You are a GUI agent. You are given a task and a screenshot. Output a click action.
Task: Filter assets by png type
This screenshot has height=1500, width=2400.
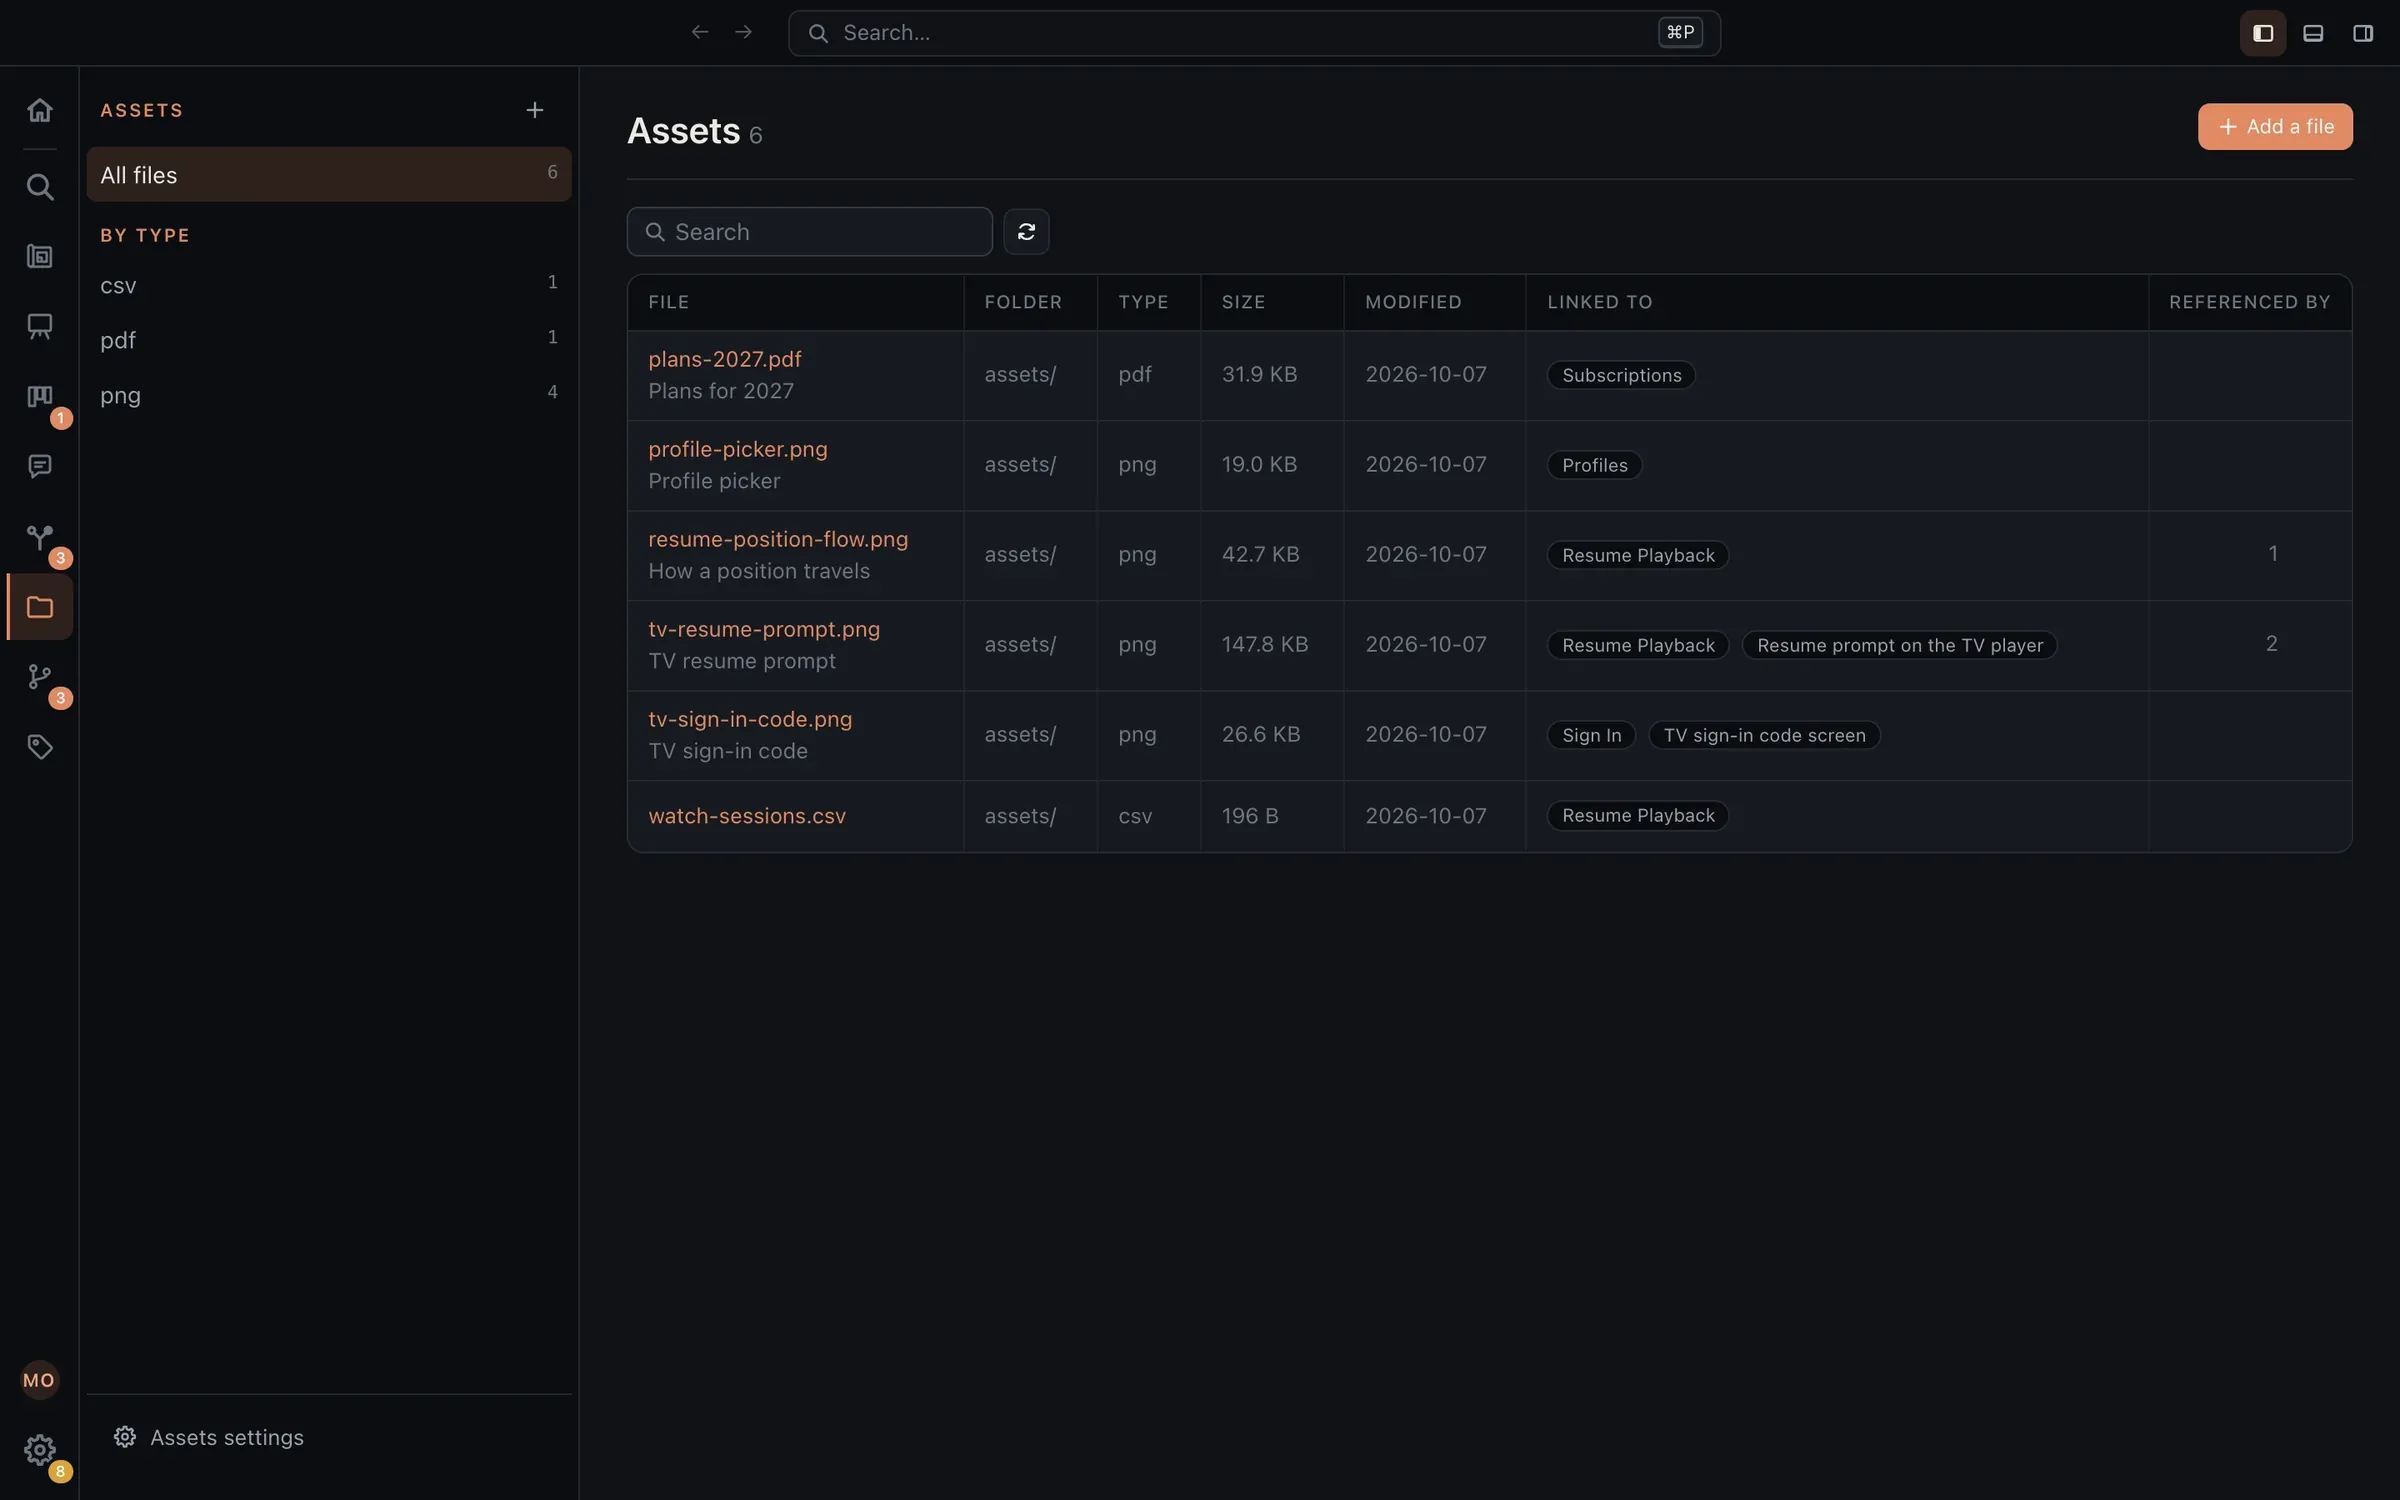click(329, 395)
